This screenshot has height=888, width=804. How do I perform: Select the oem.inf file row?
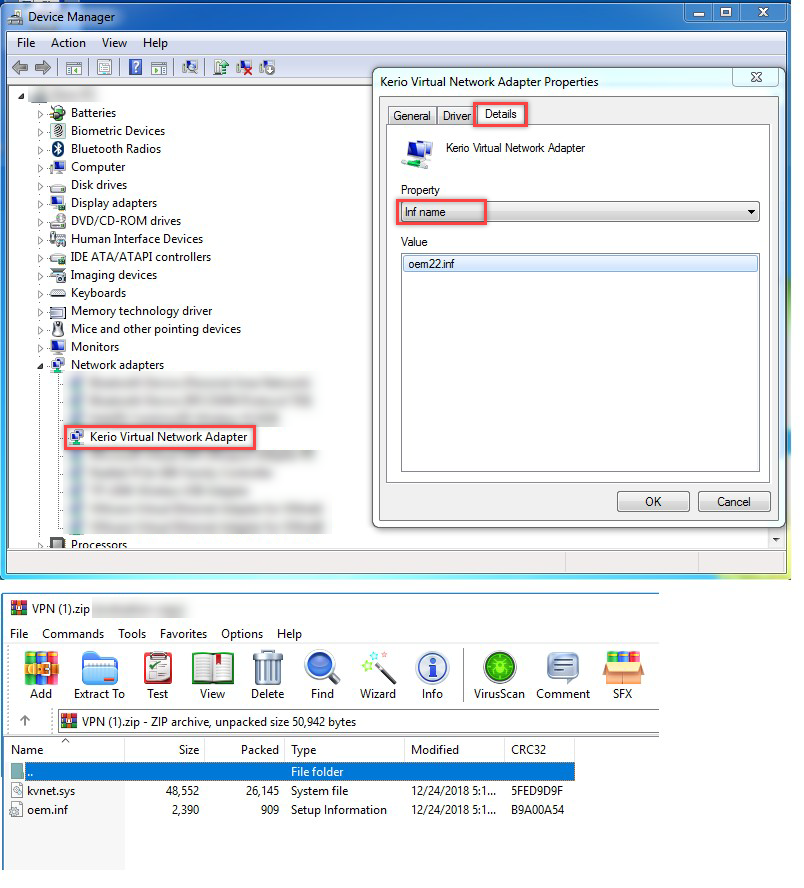[x=292, y=810]
